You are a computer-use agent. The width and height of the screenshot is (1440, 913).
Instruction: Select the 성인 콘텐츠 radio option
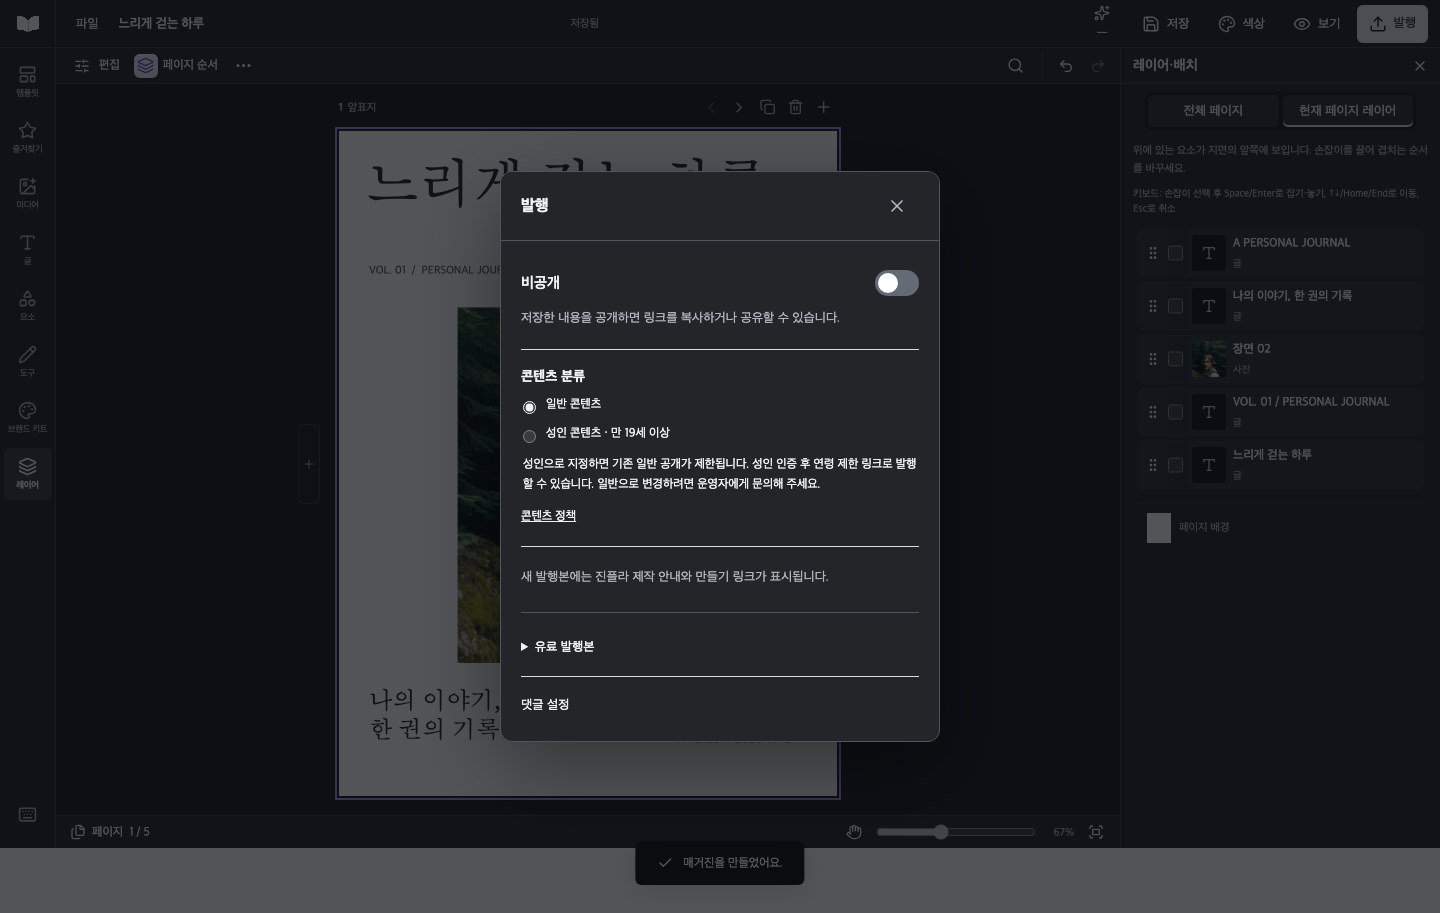529,436
